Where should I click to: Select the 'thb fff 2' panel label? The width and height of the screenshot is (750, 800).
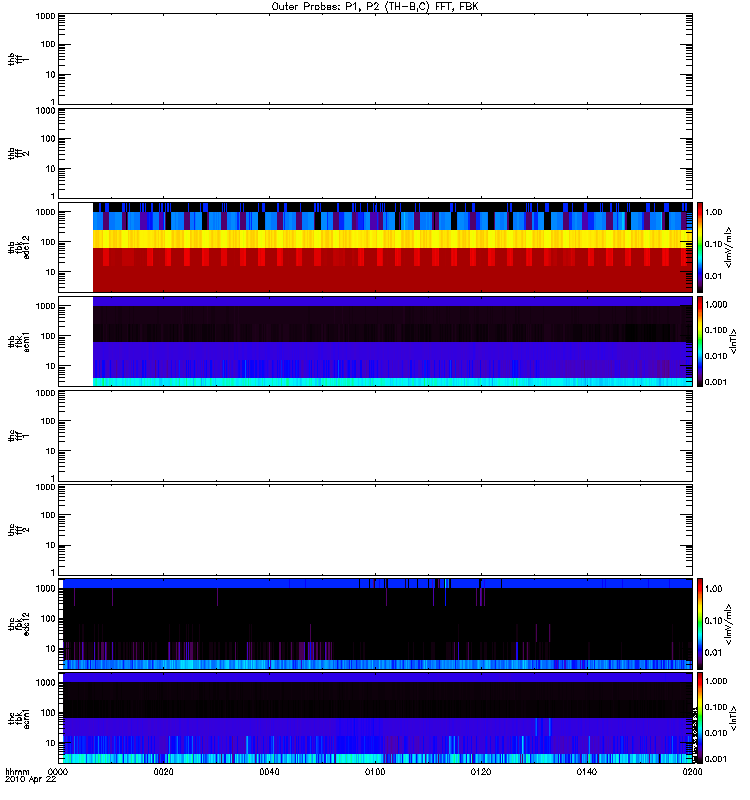tap(18, 154)
